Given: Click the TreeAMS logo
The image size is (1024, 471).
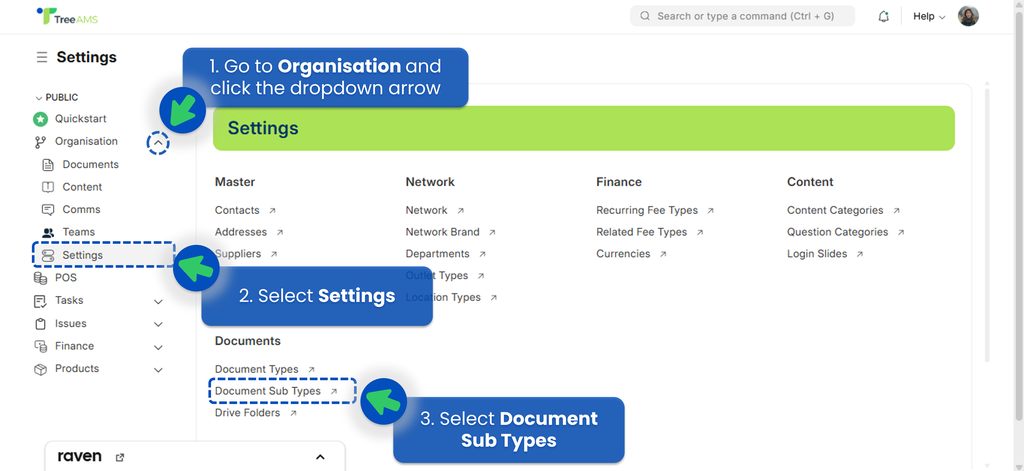Looking at the screenshot, I should click(67, 17).
